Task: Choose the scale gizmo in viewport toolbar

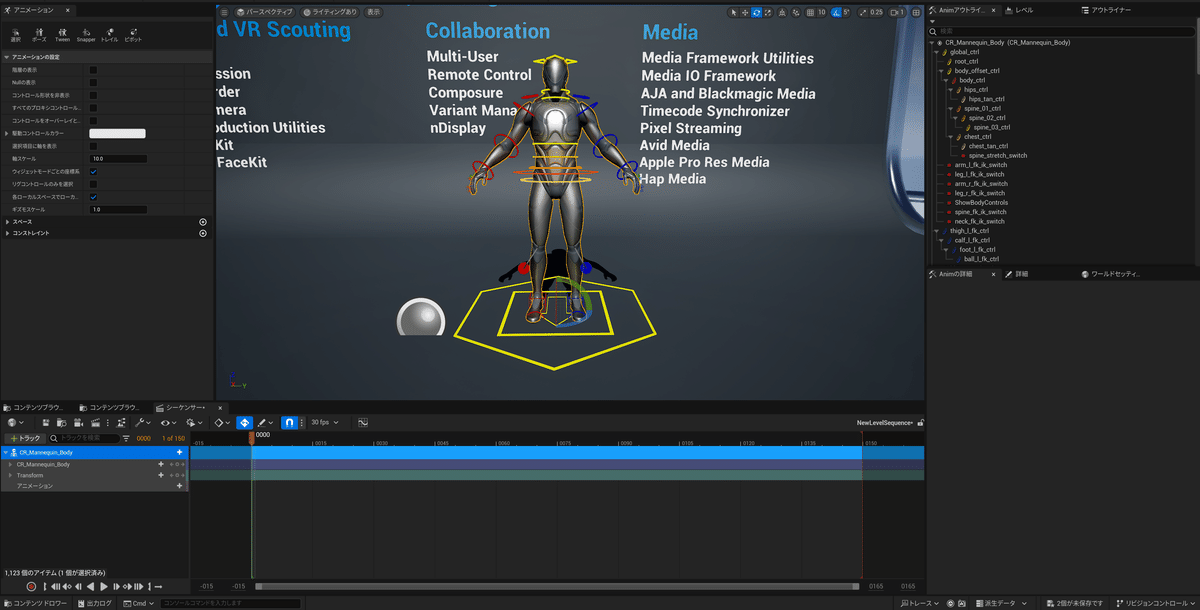Action: click(x=767, y=12)
